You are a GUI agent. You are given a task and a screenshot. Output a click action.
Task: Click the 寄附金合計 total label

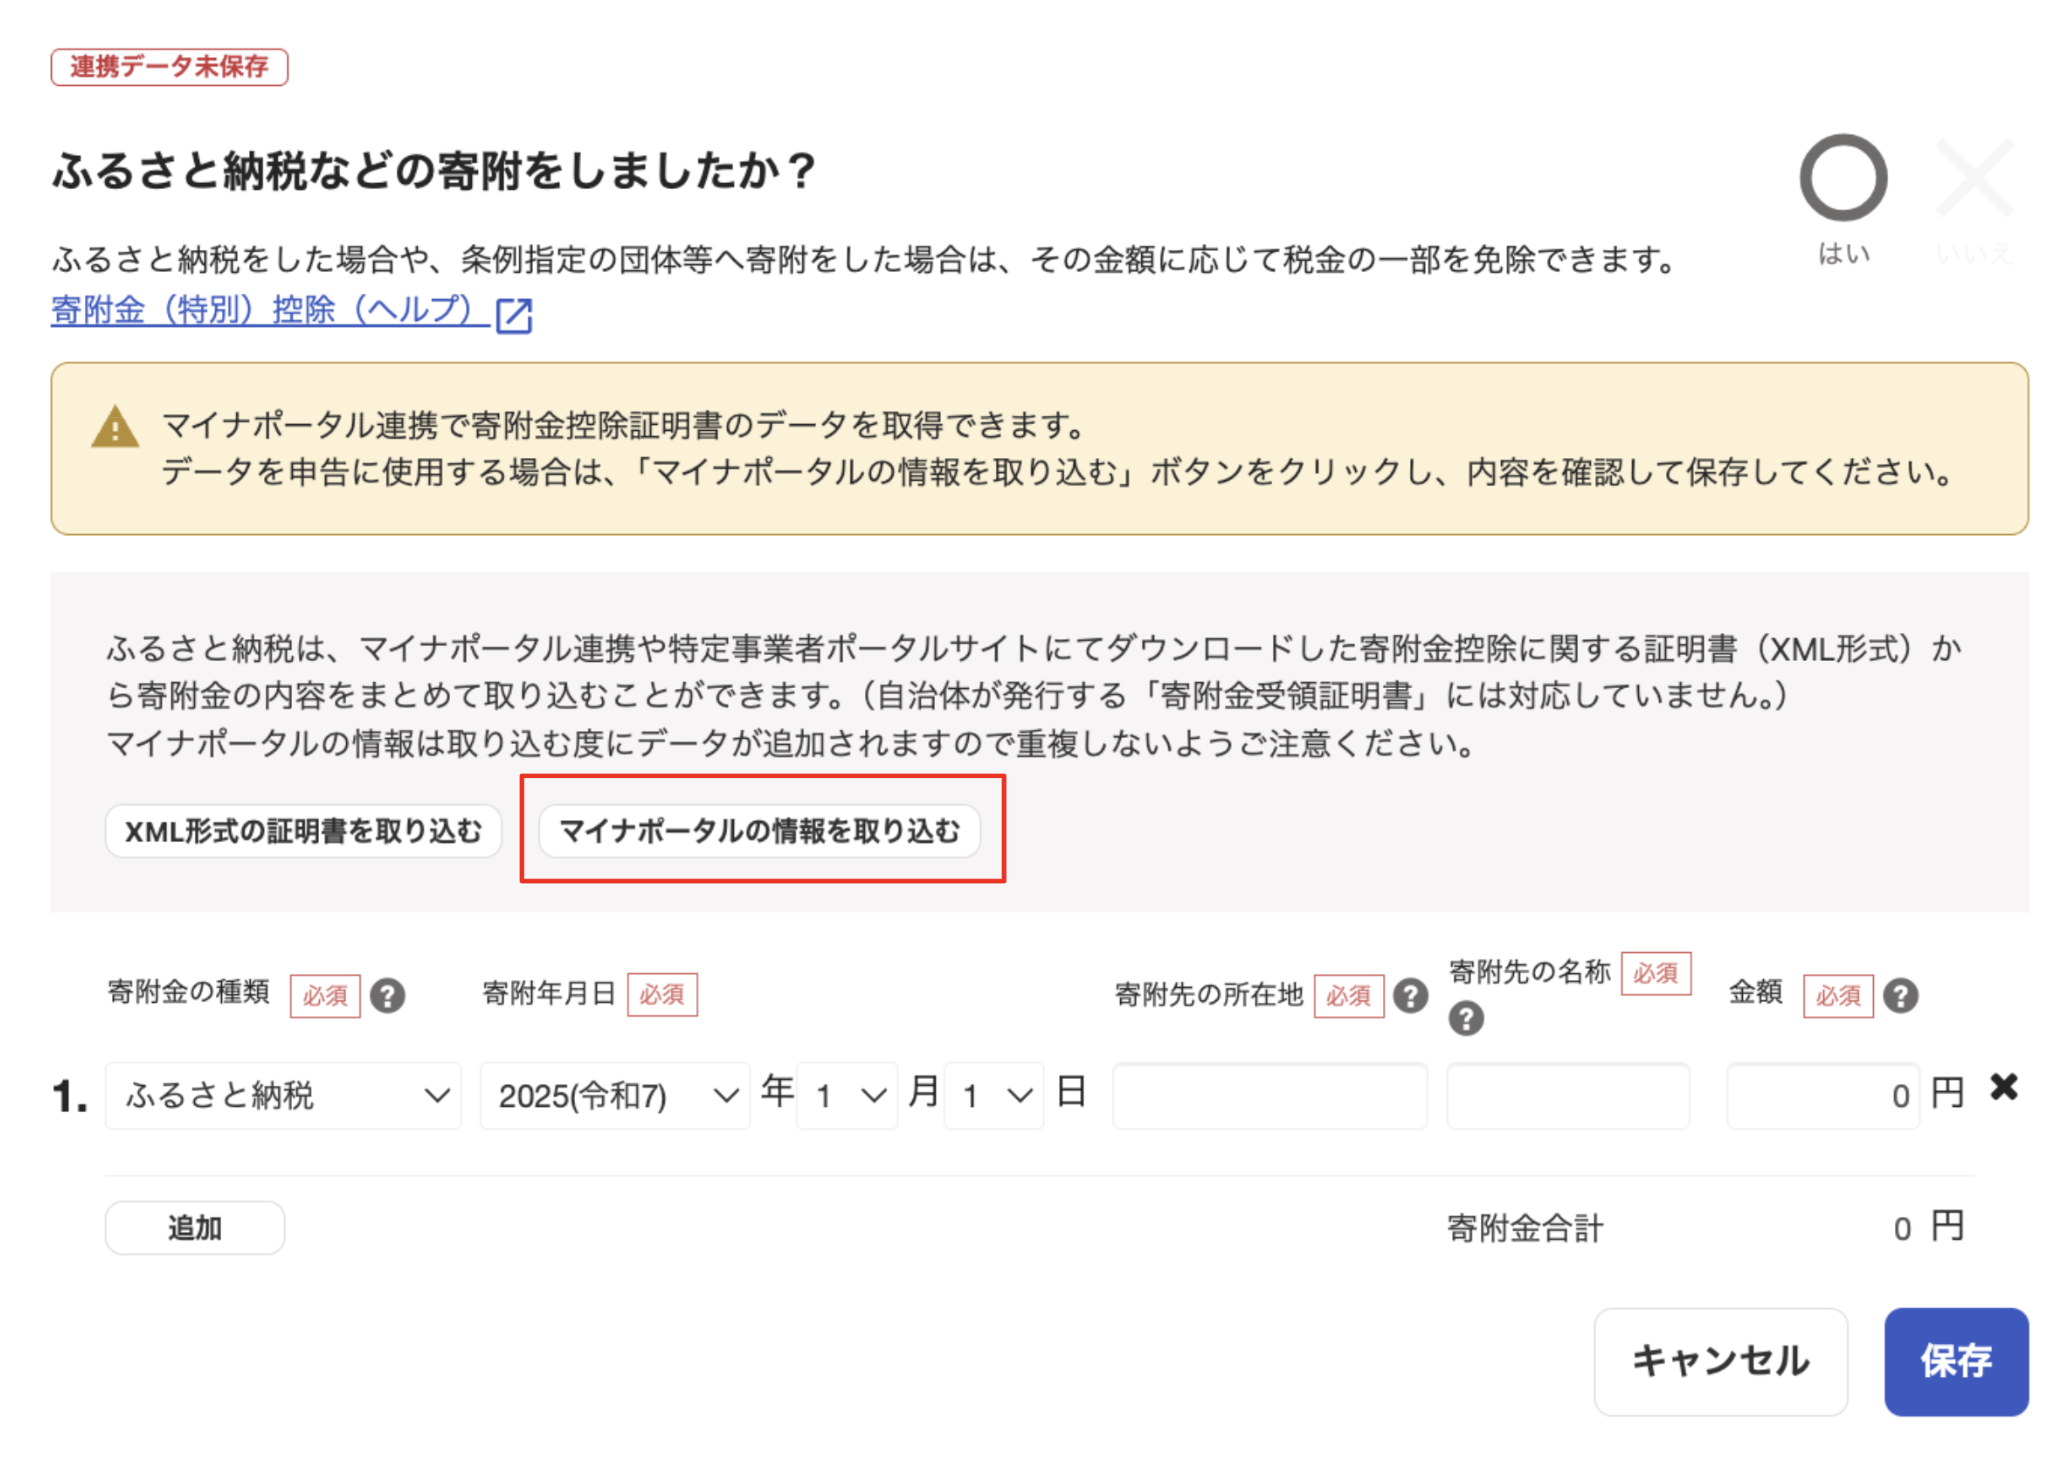tap(1525, 1228)
